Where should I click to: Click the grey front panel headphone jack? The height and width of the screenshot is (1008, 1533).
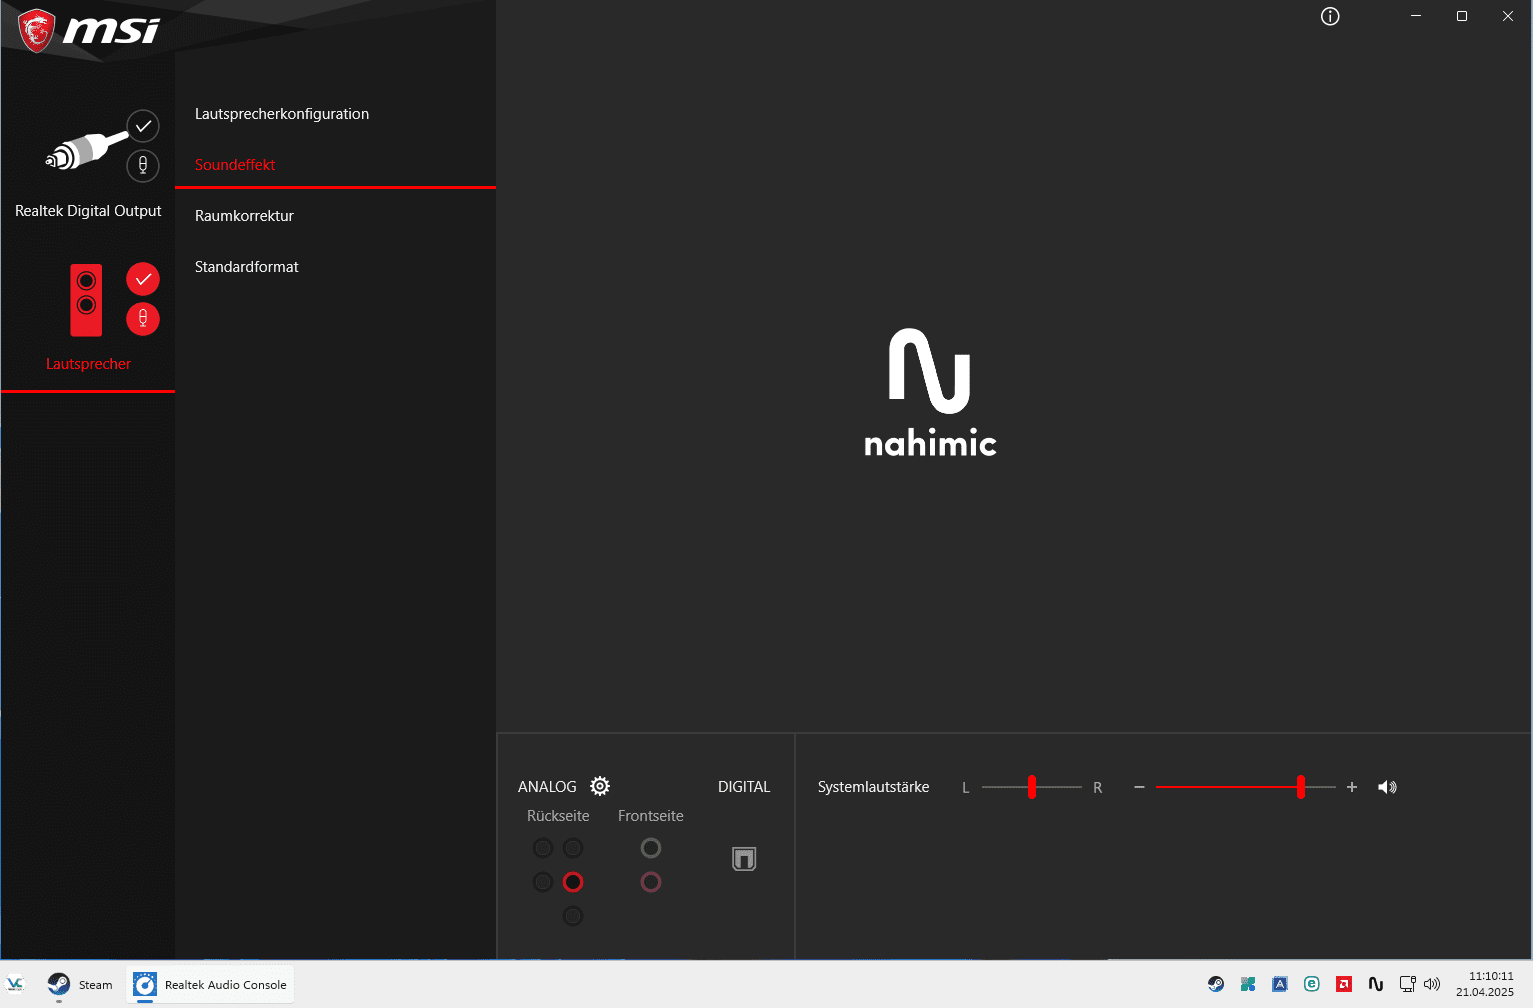tap(651, 848)
